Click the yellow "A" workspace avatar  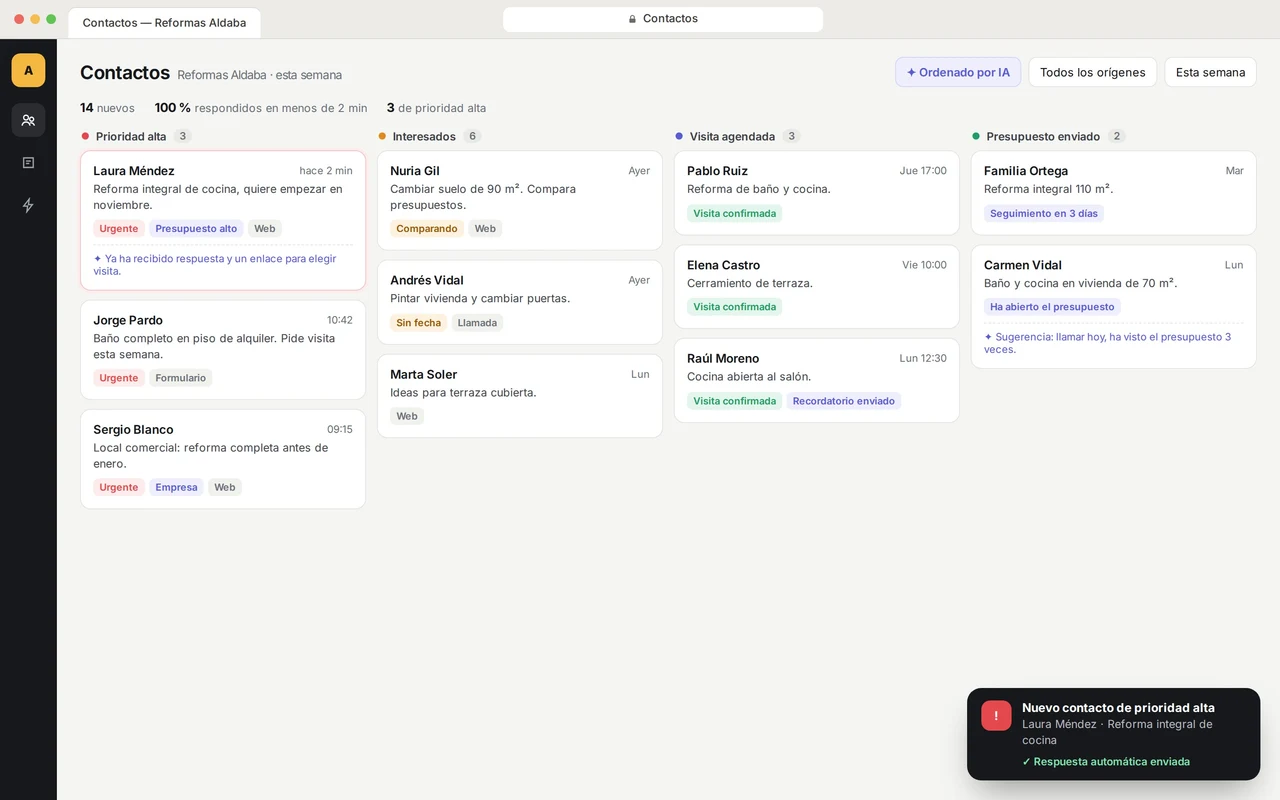[28, 70]
